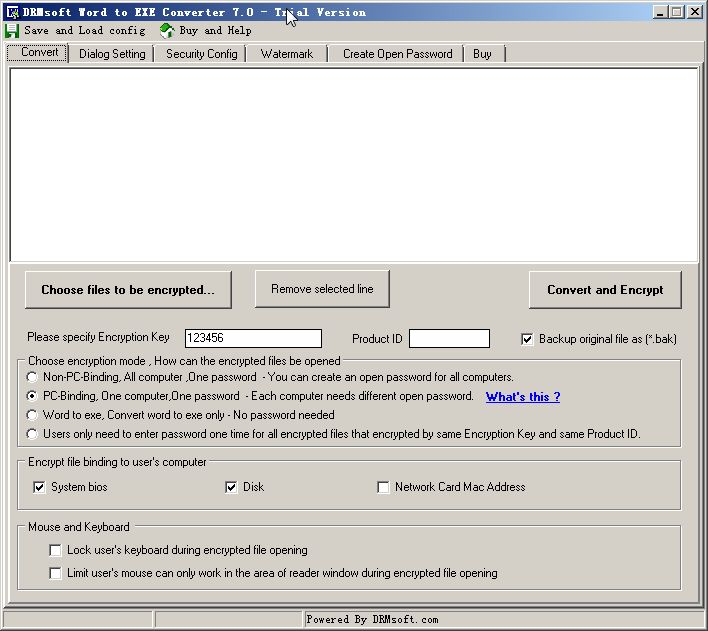Select PC-Binding, One computer radio option

pyautogui.click(x=32, y=396)
